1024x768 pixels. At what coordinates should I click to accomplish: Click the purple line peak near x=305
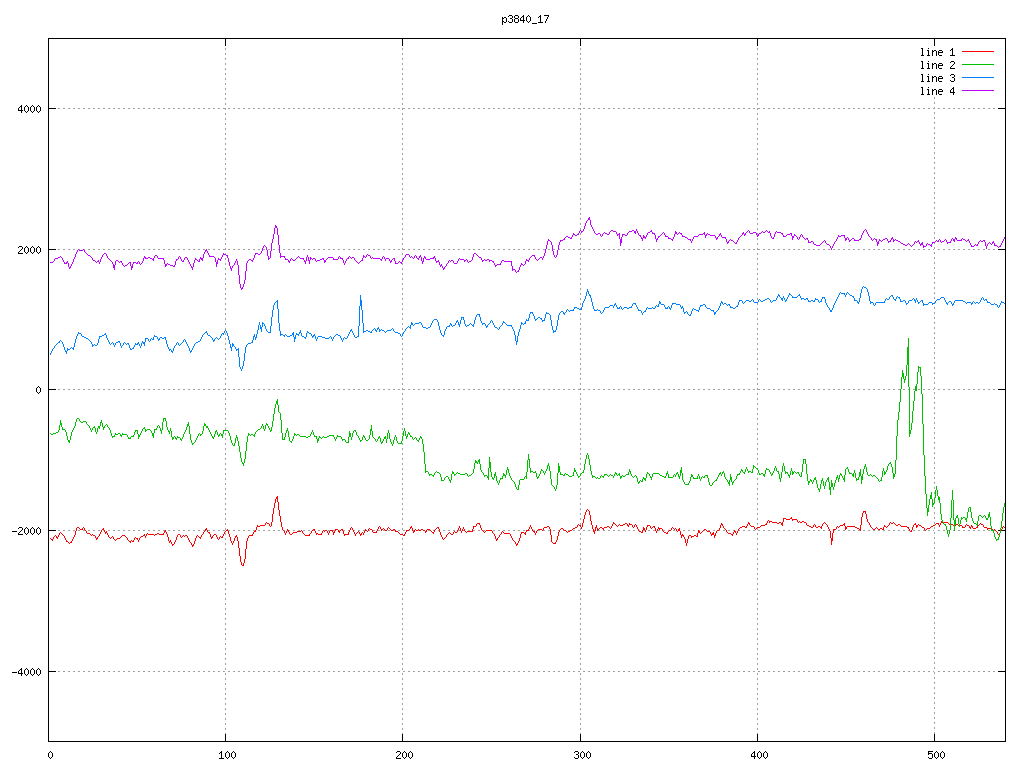click(x=589, y=219)
